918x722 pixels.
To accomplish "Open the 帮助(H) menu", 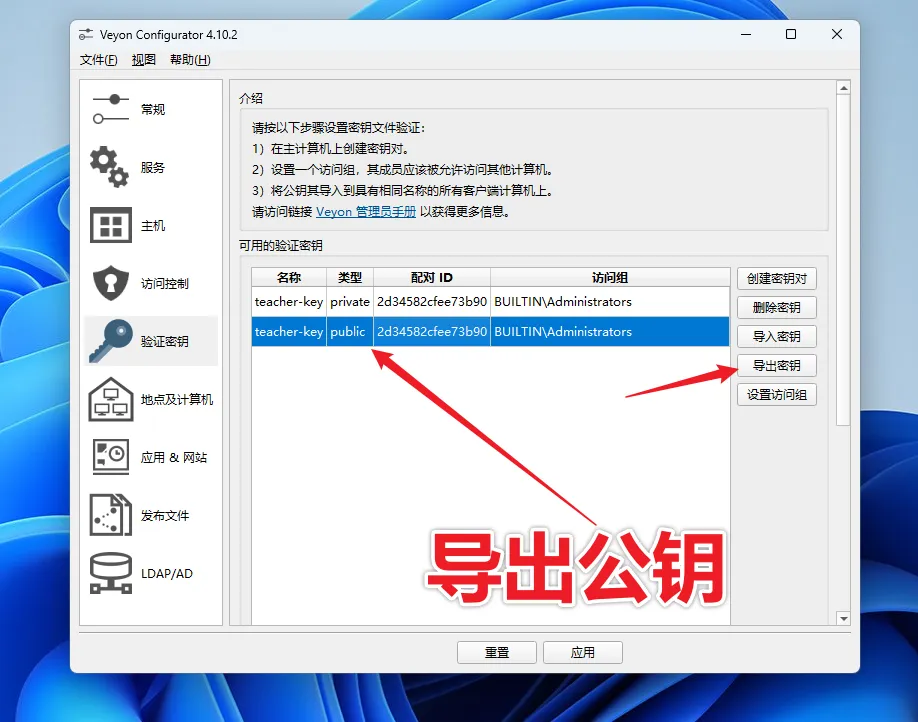I will pos(190,60).
